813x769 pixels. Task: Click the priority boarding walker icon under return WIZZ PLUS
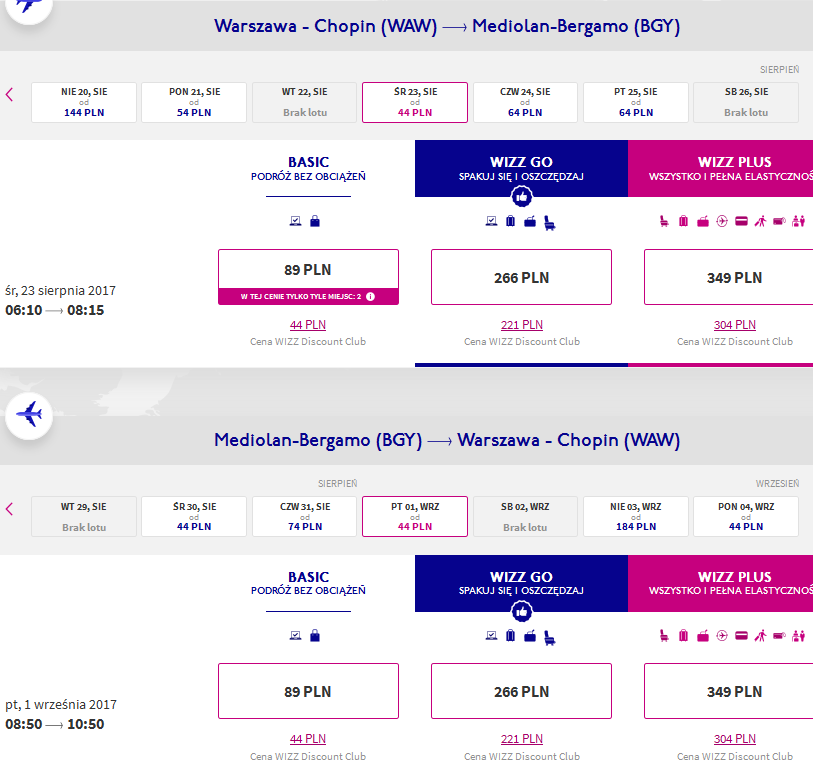tap(760, 636)
